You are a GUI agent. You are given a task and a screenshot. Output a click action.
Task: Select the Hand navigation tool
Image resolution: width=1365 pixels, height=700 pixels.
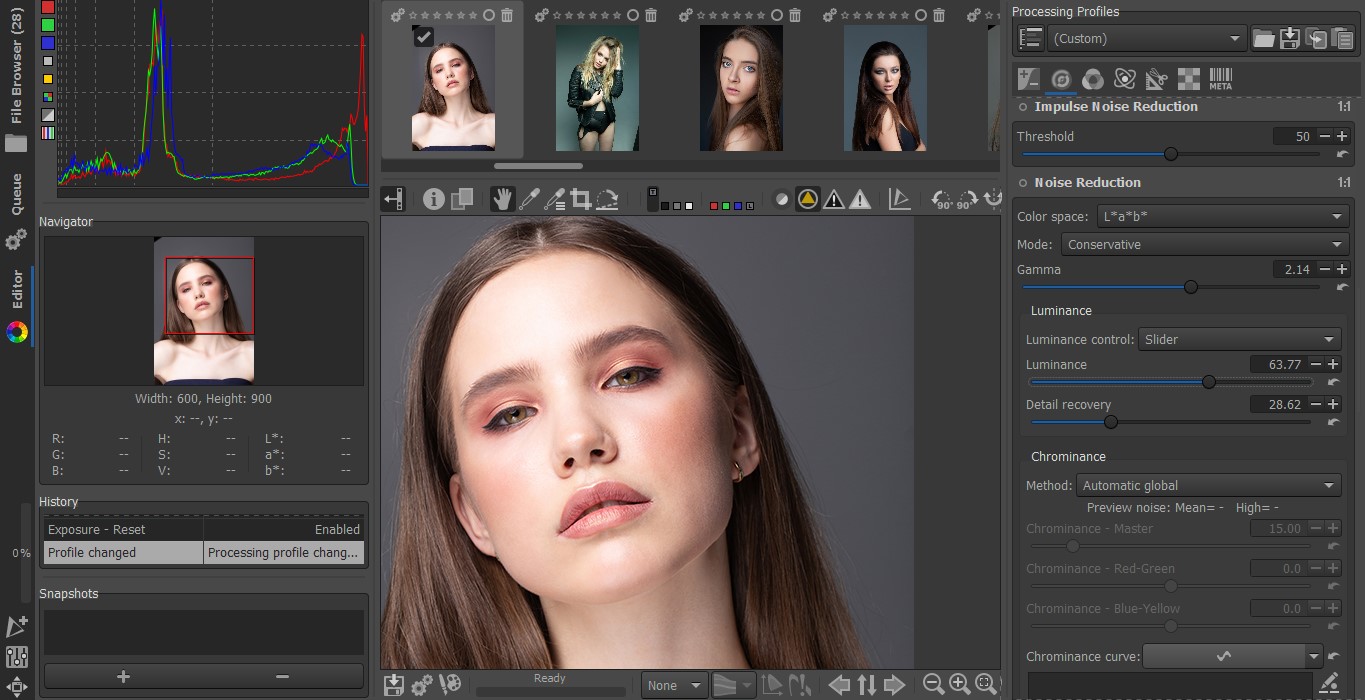(502, 199)
